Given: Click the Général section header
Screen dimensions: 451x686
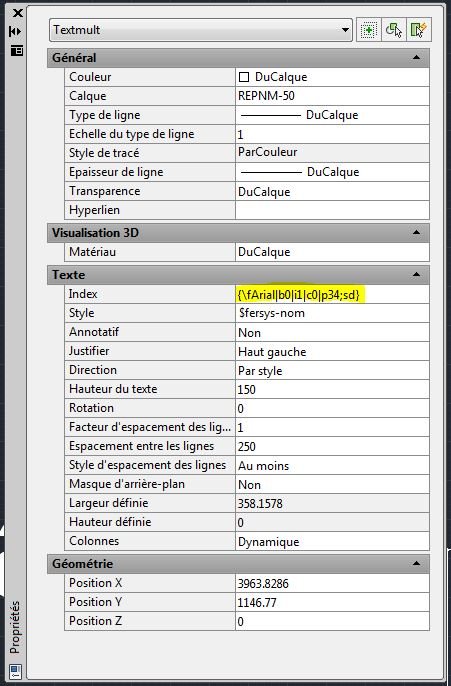Looking at the screenshot, I should point(238,58).
